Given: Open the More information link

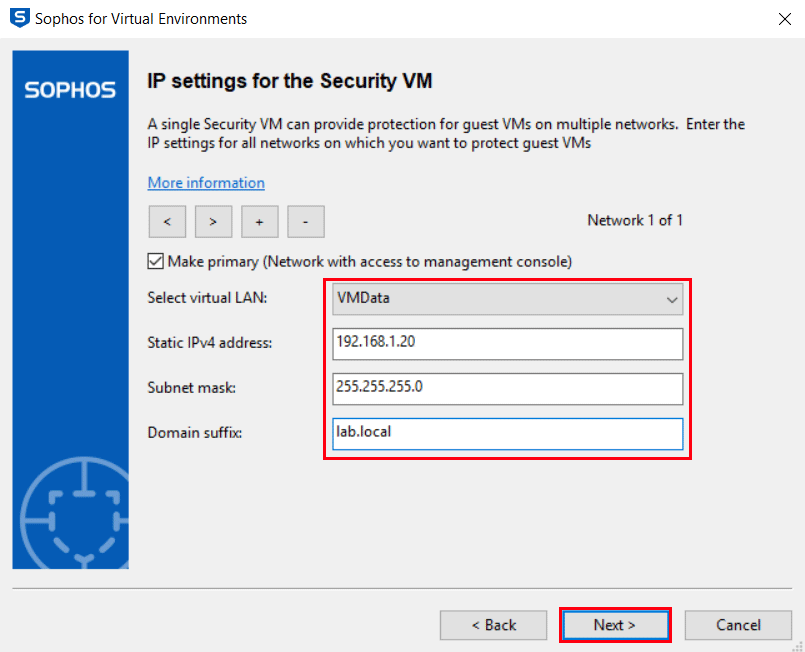Looking at the screenshot, I should pos(206,183).
